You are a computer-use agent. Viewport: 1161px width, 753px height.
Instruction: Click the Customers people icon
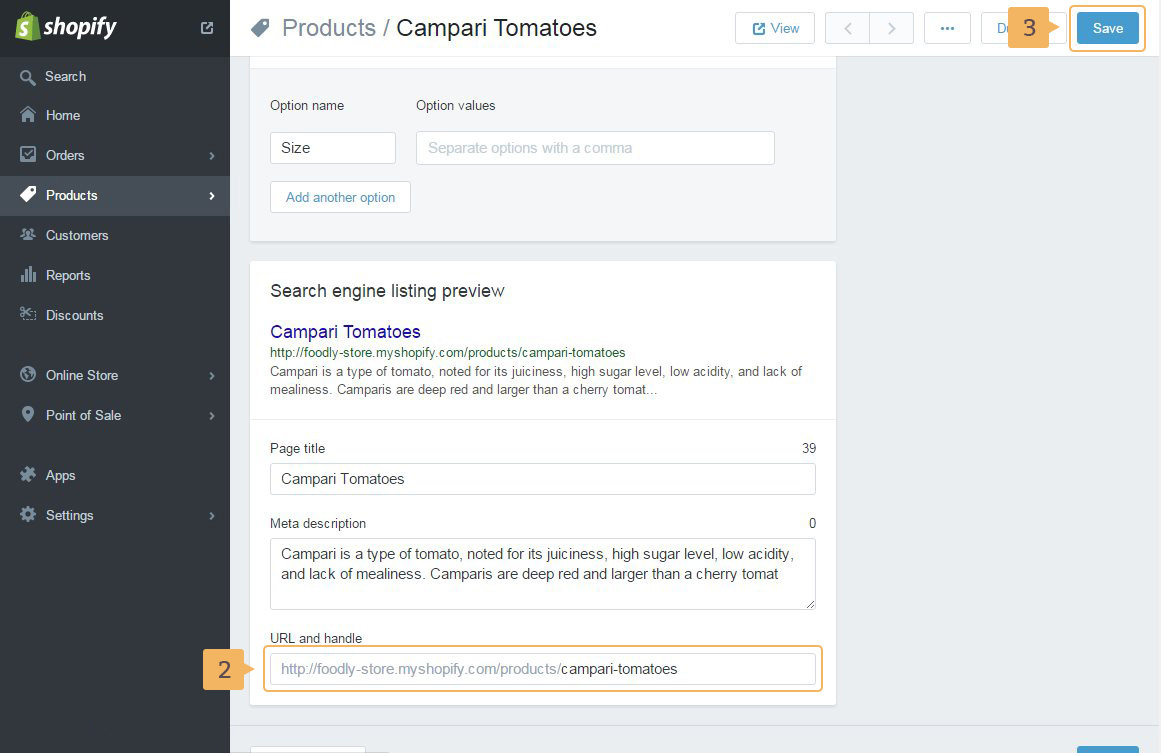(28, 235)
